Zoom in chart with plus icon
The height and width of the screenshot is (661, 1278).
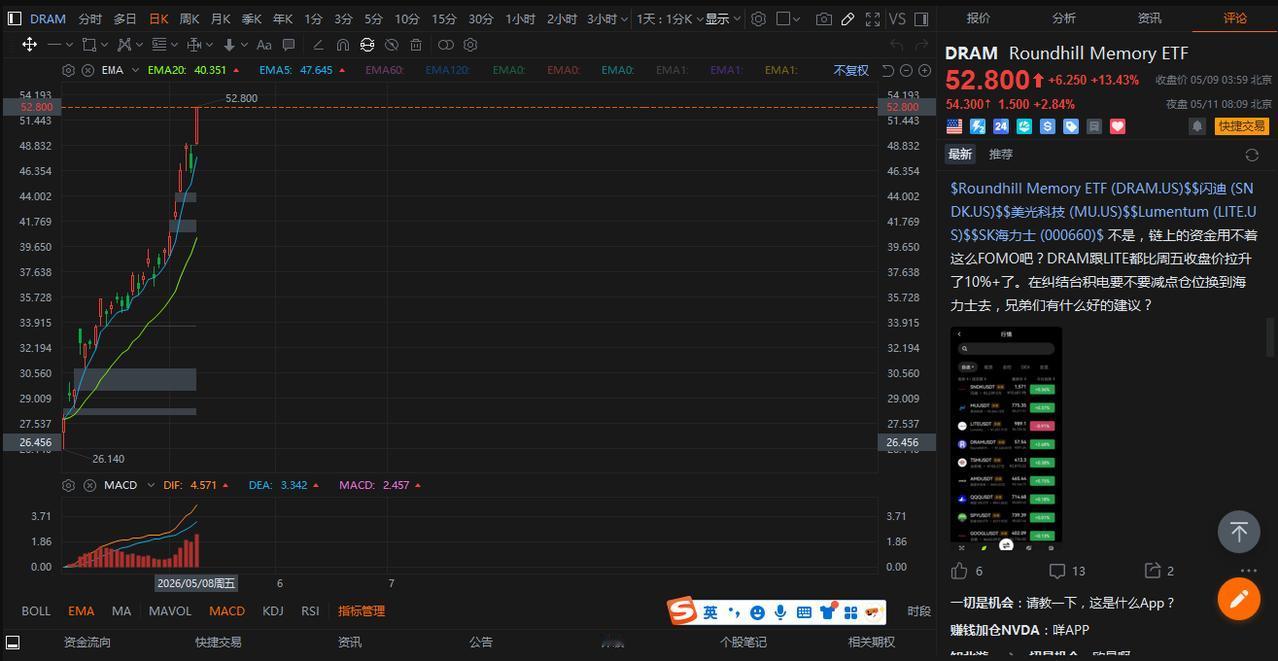tap(924, 70)
